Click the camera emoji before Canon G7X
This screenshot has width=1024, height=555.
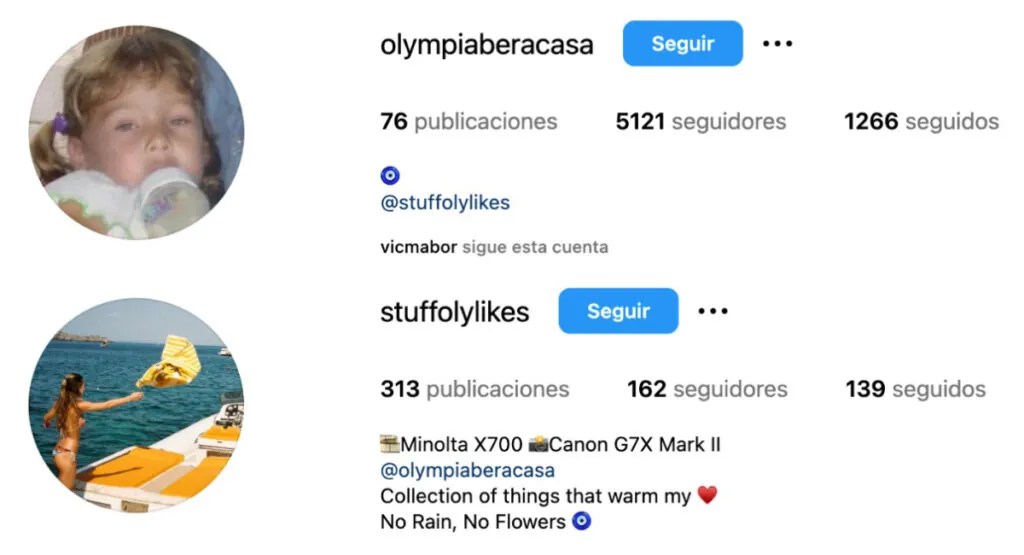point(538,445)
